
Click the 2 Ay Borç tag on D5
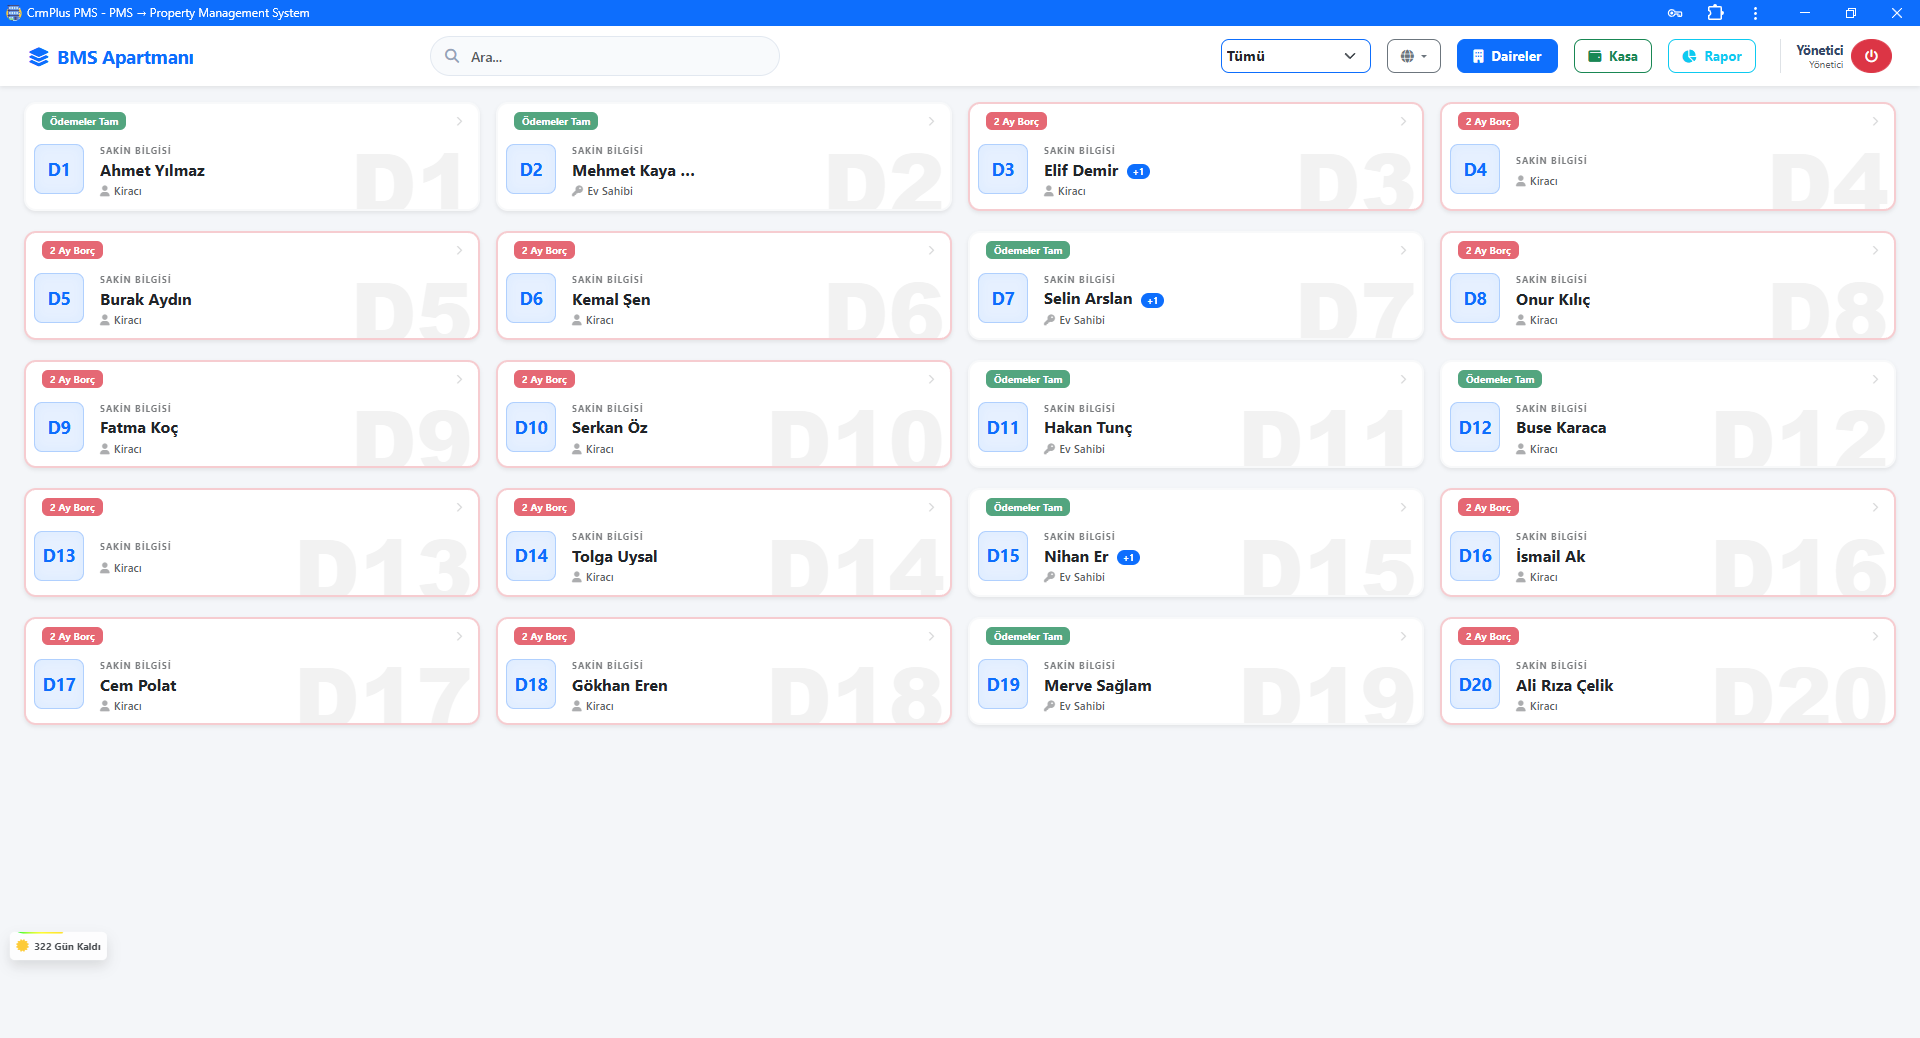coord(72,251)
